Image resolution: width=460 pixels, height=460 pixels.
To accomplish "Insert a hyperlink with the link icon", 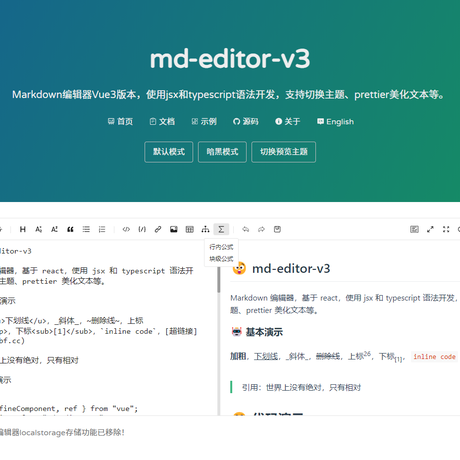I will coord(158,229).
